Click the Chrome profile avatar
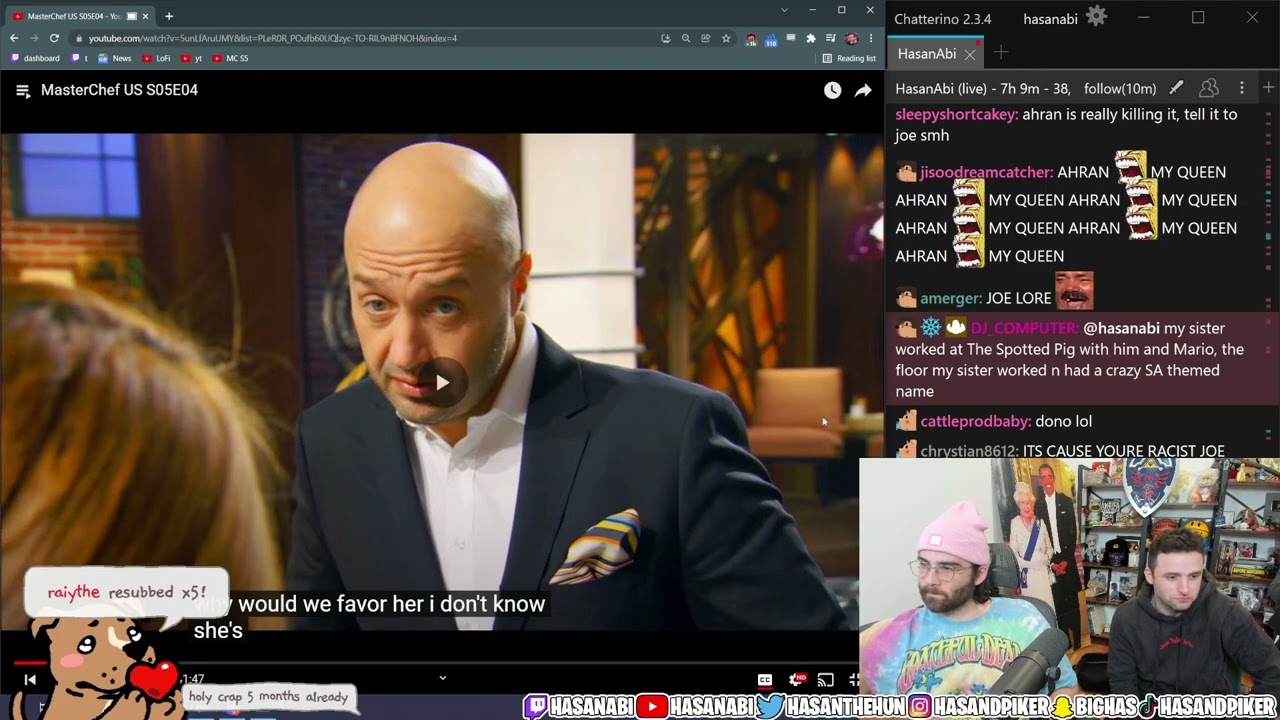 pyautogui.click(x=851, y=38)
